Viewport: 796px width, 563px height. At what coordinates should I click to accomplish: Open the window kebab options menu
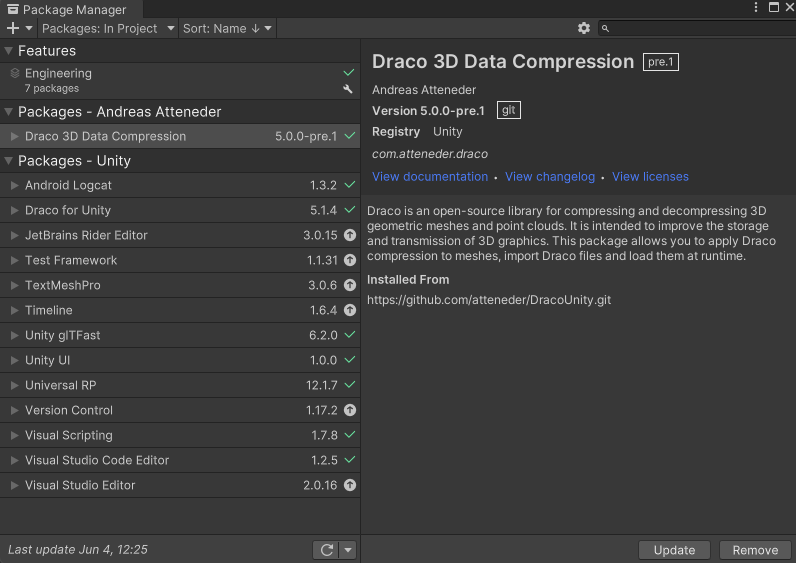[x=756, y=7]
